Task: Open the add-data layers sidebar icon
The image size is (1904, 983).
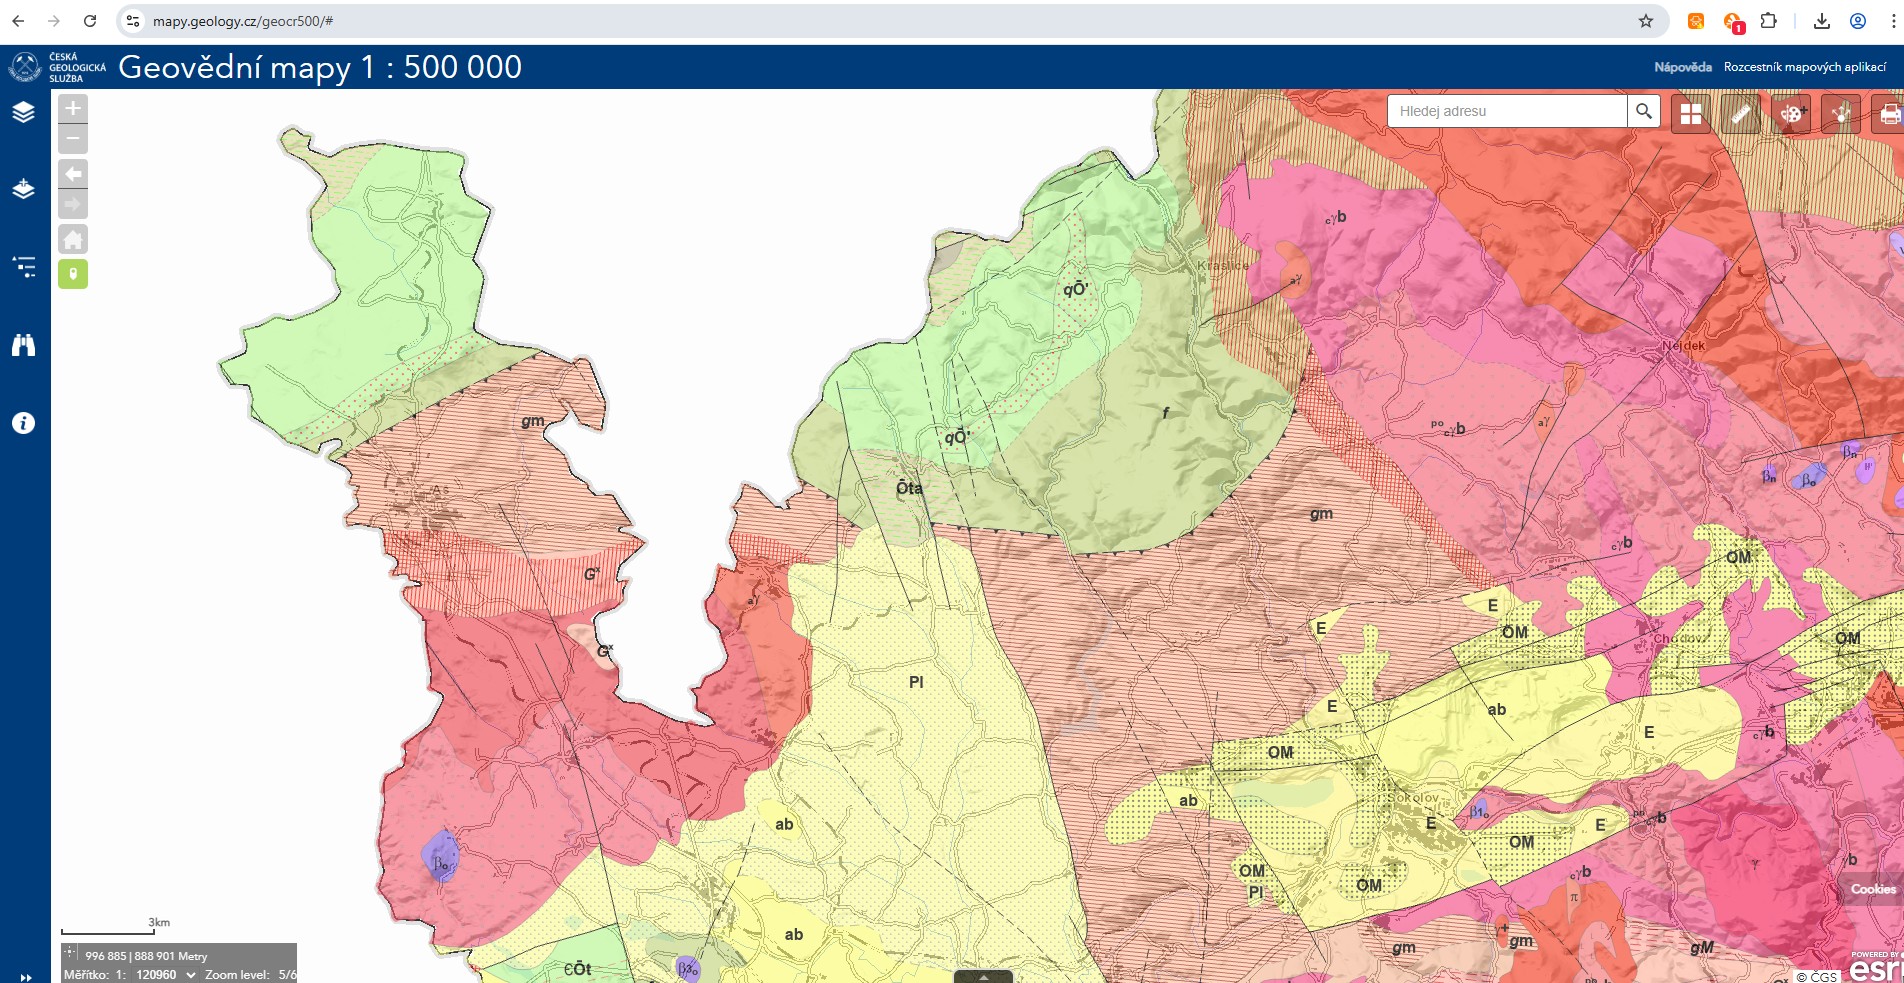Action: 23,189
